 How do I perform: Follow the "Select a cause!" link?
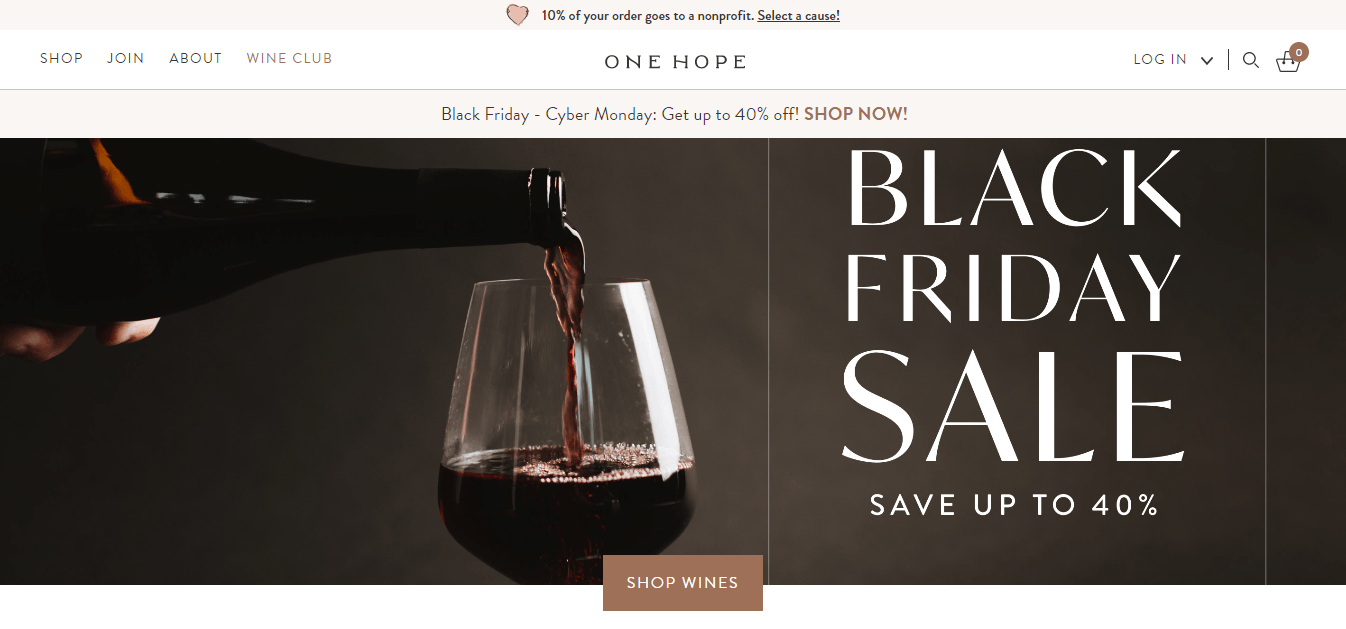pos(798,16)
